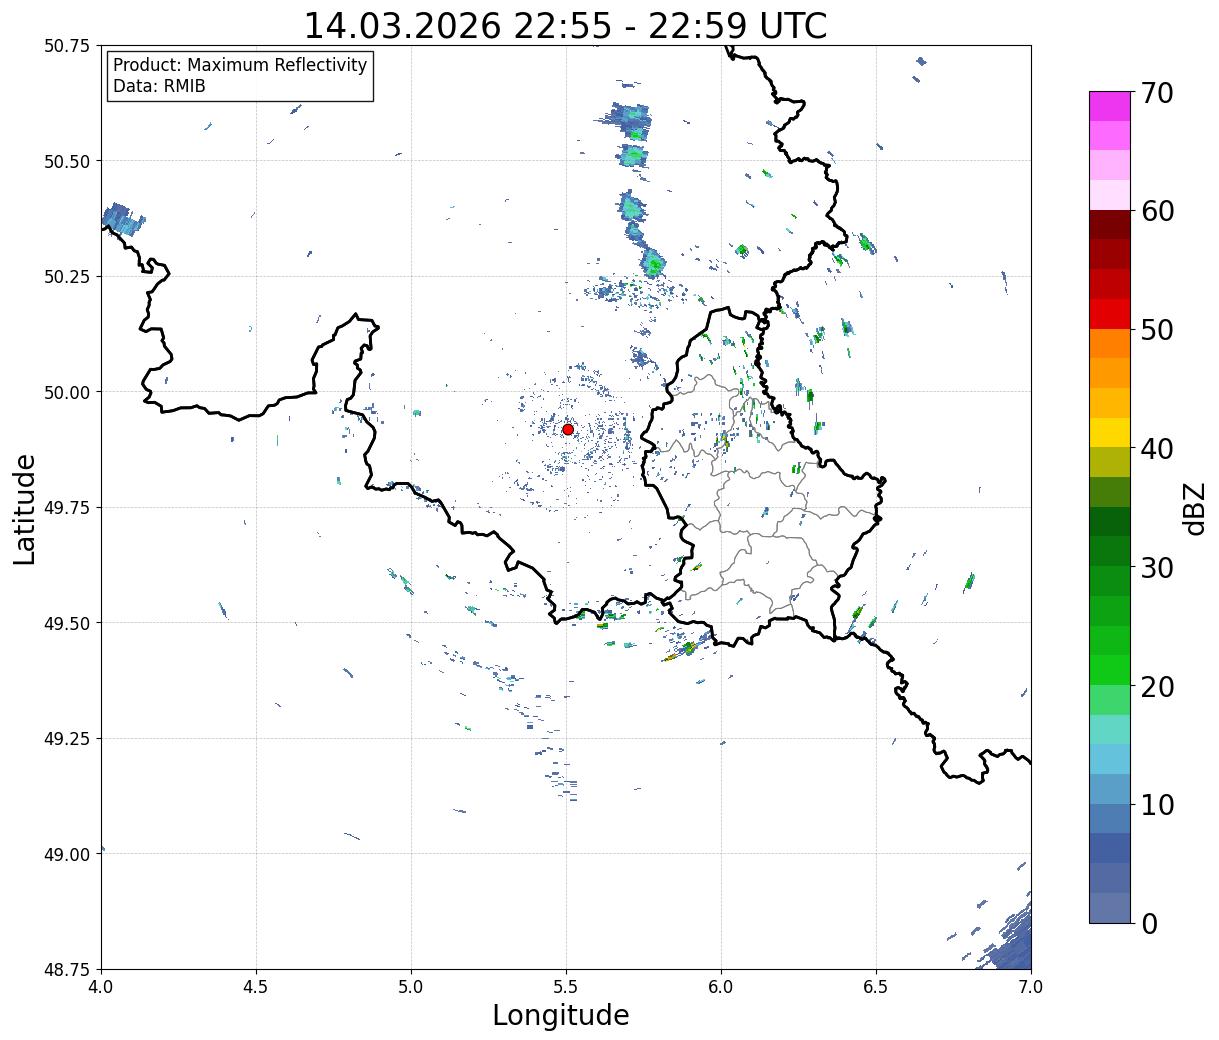This screenshot has width=1219, height=1040.
Task: Click the 48.75 latitude tick label
Action: (x=67, y=970)
